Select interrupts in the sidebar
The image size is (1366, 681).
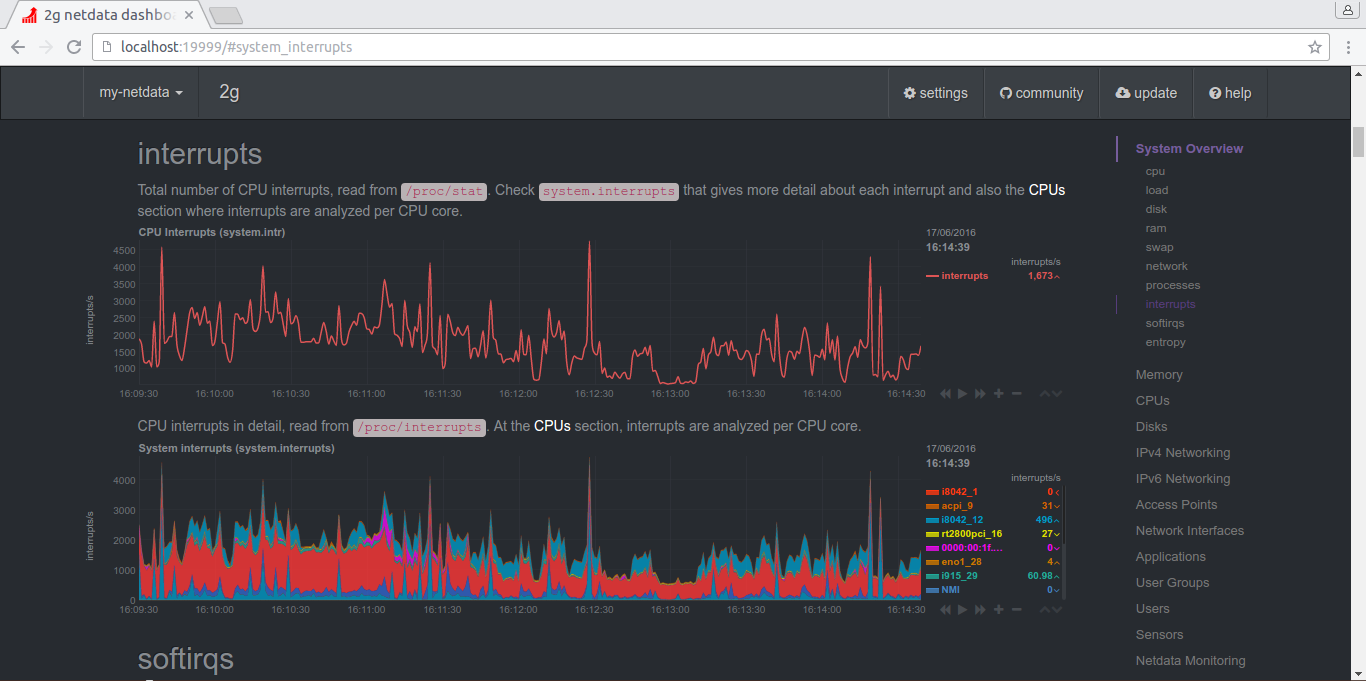[x=1171, y=304]
